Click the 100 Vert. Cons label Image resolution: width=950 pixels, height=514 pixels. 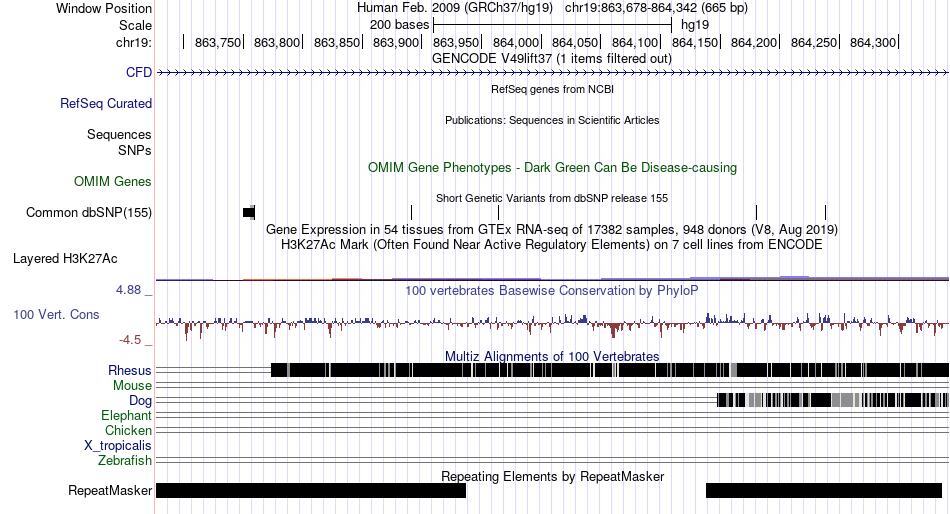click(x=56, y=315)
